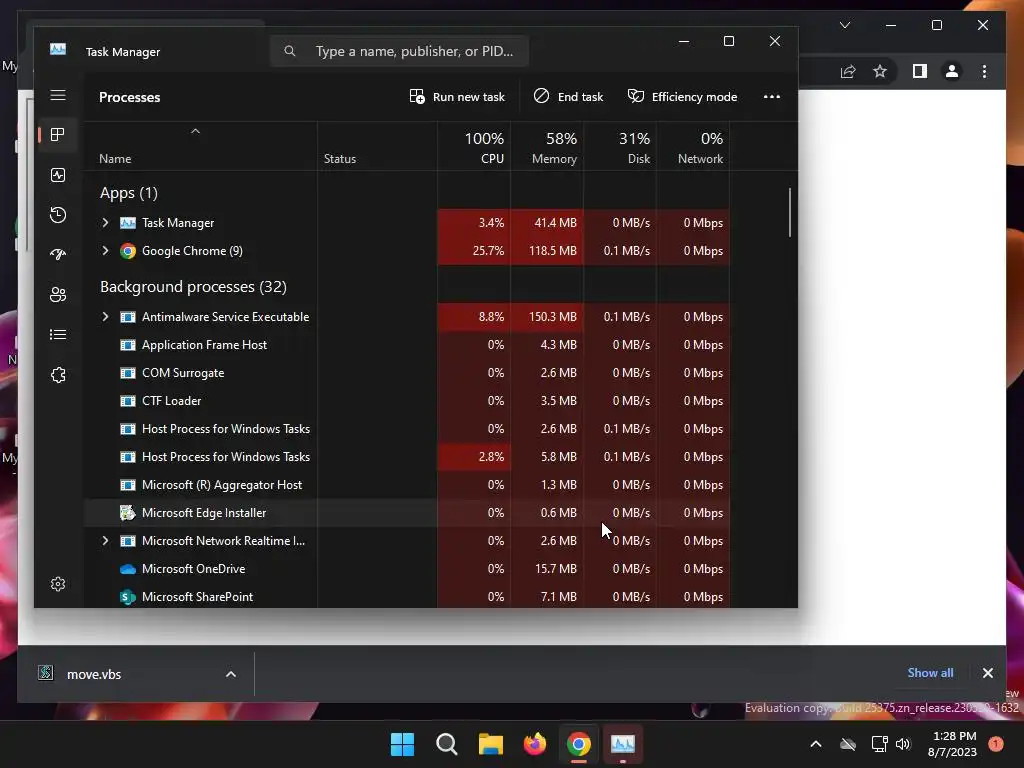This screenshot has height=768, width=1024.
Task: Open File Explorer from the taskbar
Action: pos(490,744)
